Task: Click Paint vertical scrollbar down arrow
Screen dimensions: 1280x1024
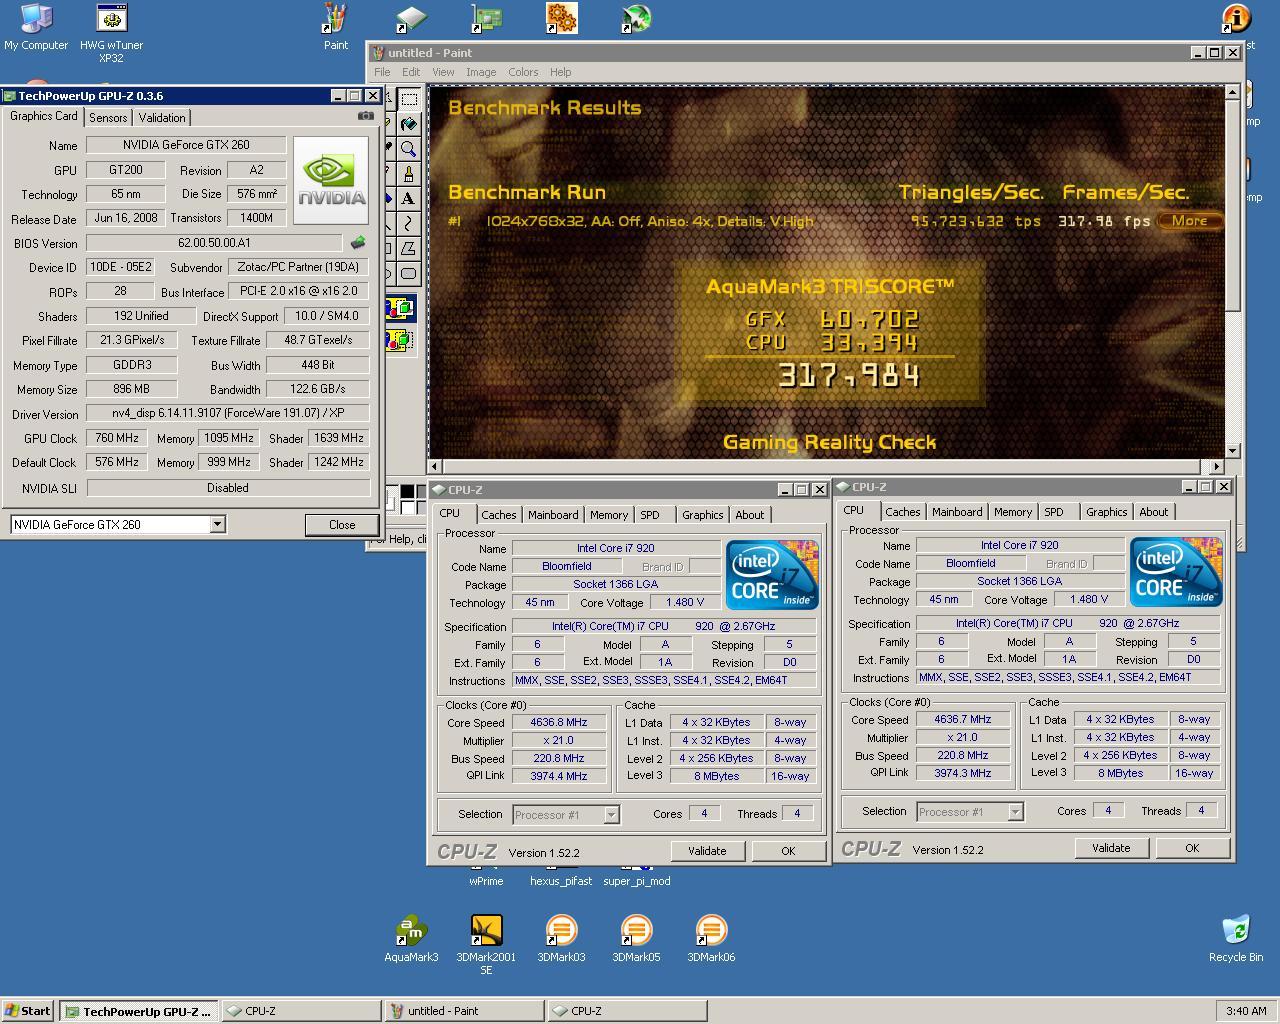Action: pos(1232,451)
